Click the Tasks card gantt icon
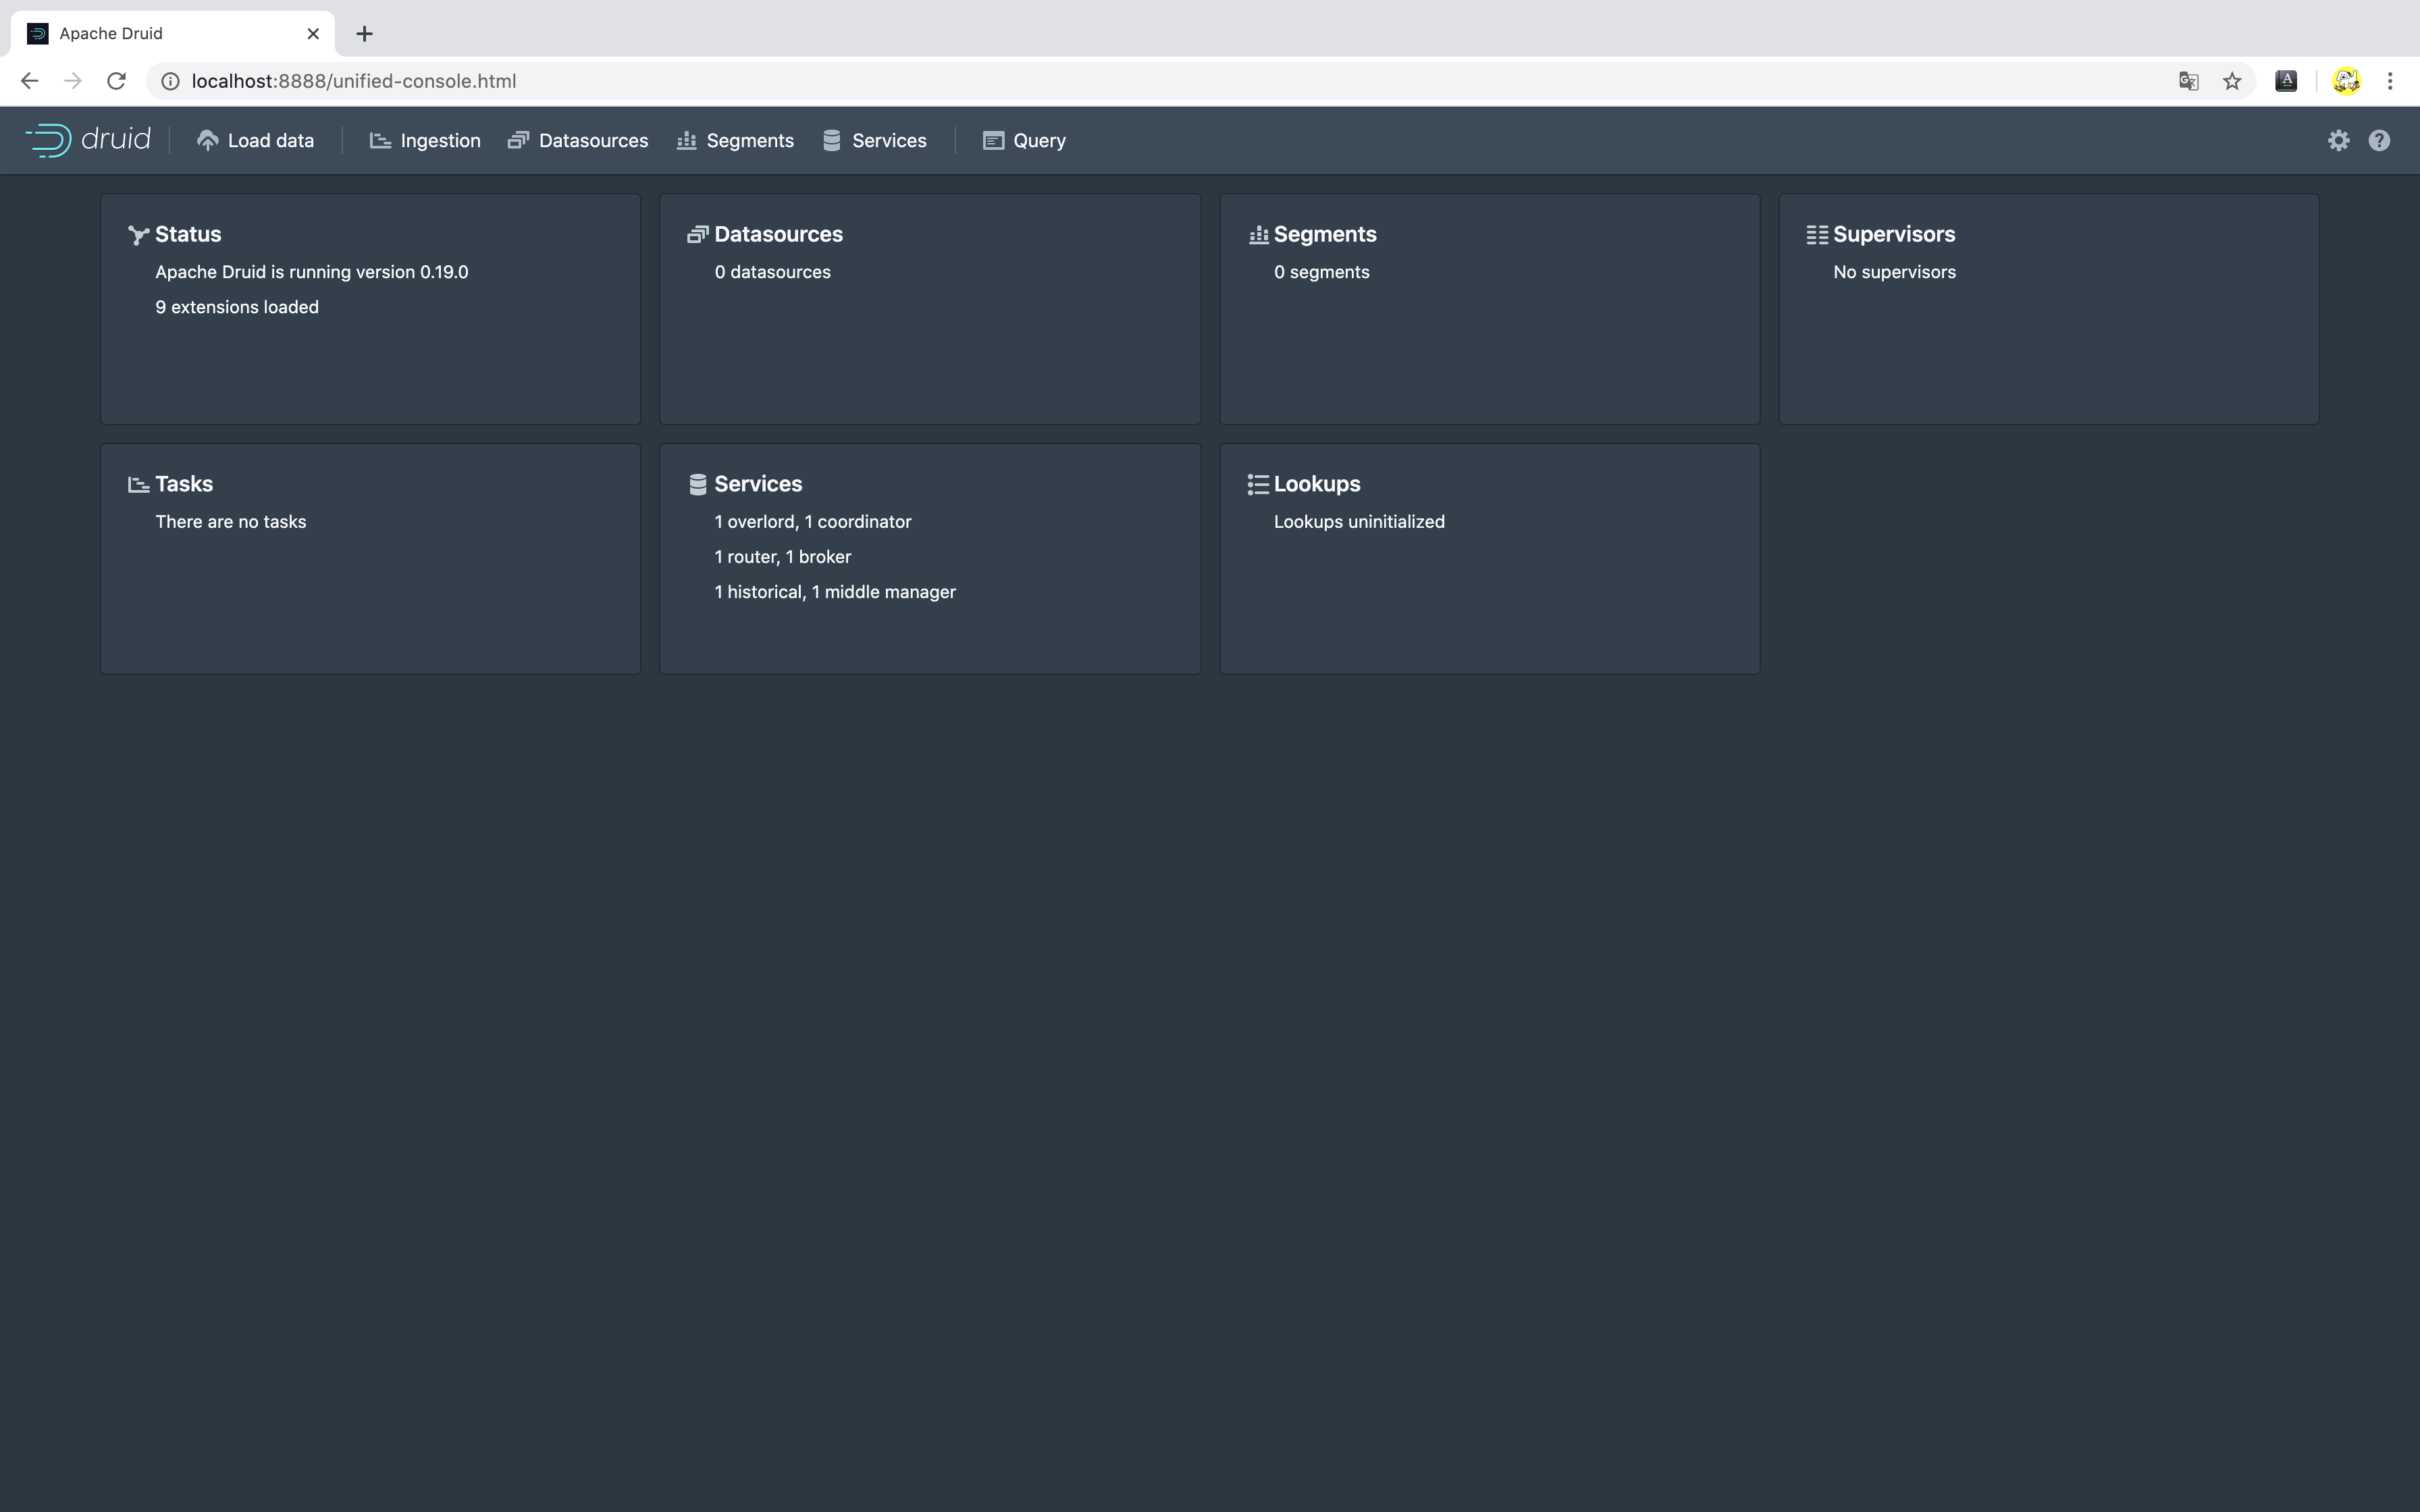Image resolution: width=2420 pixels, height=1512 pixels. point(138,485)
